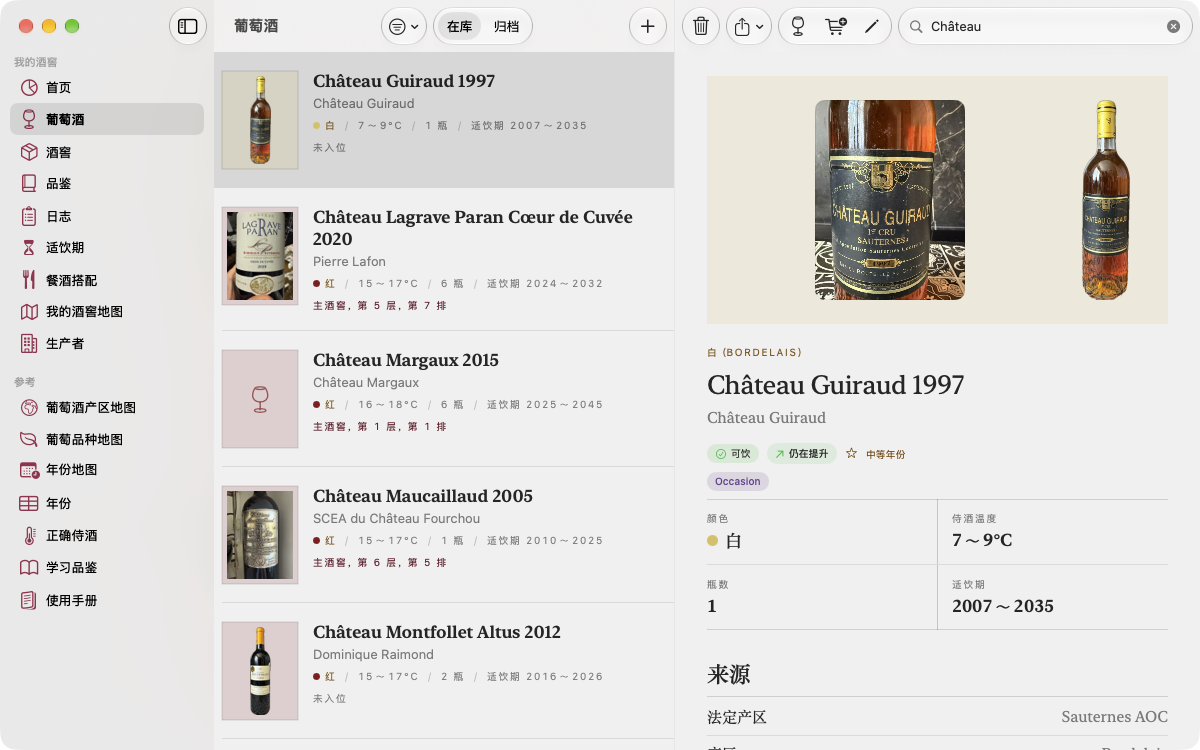The image size is (1200, 750).
Task: Open 酒窖 in the sidebar
Action: (x=107, y=152)
